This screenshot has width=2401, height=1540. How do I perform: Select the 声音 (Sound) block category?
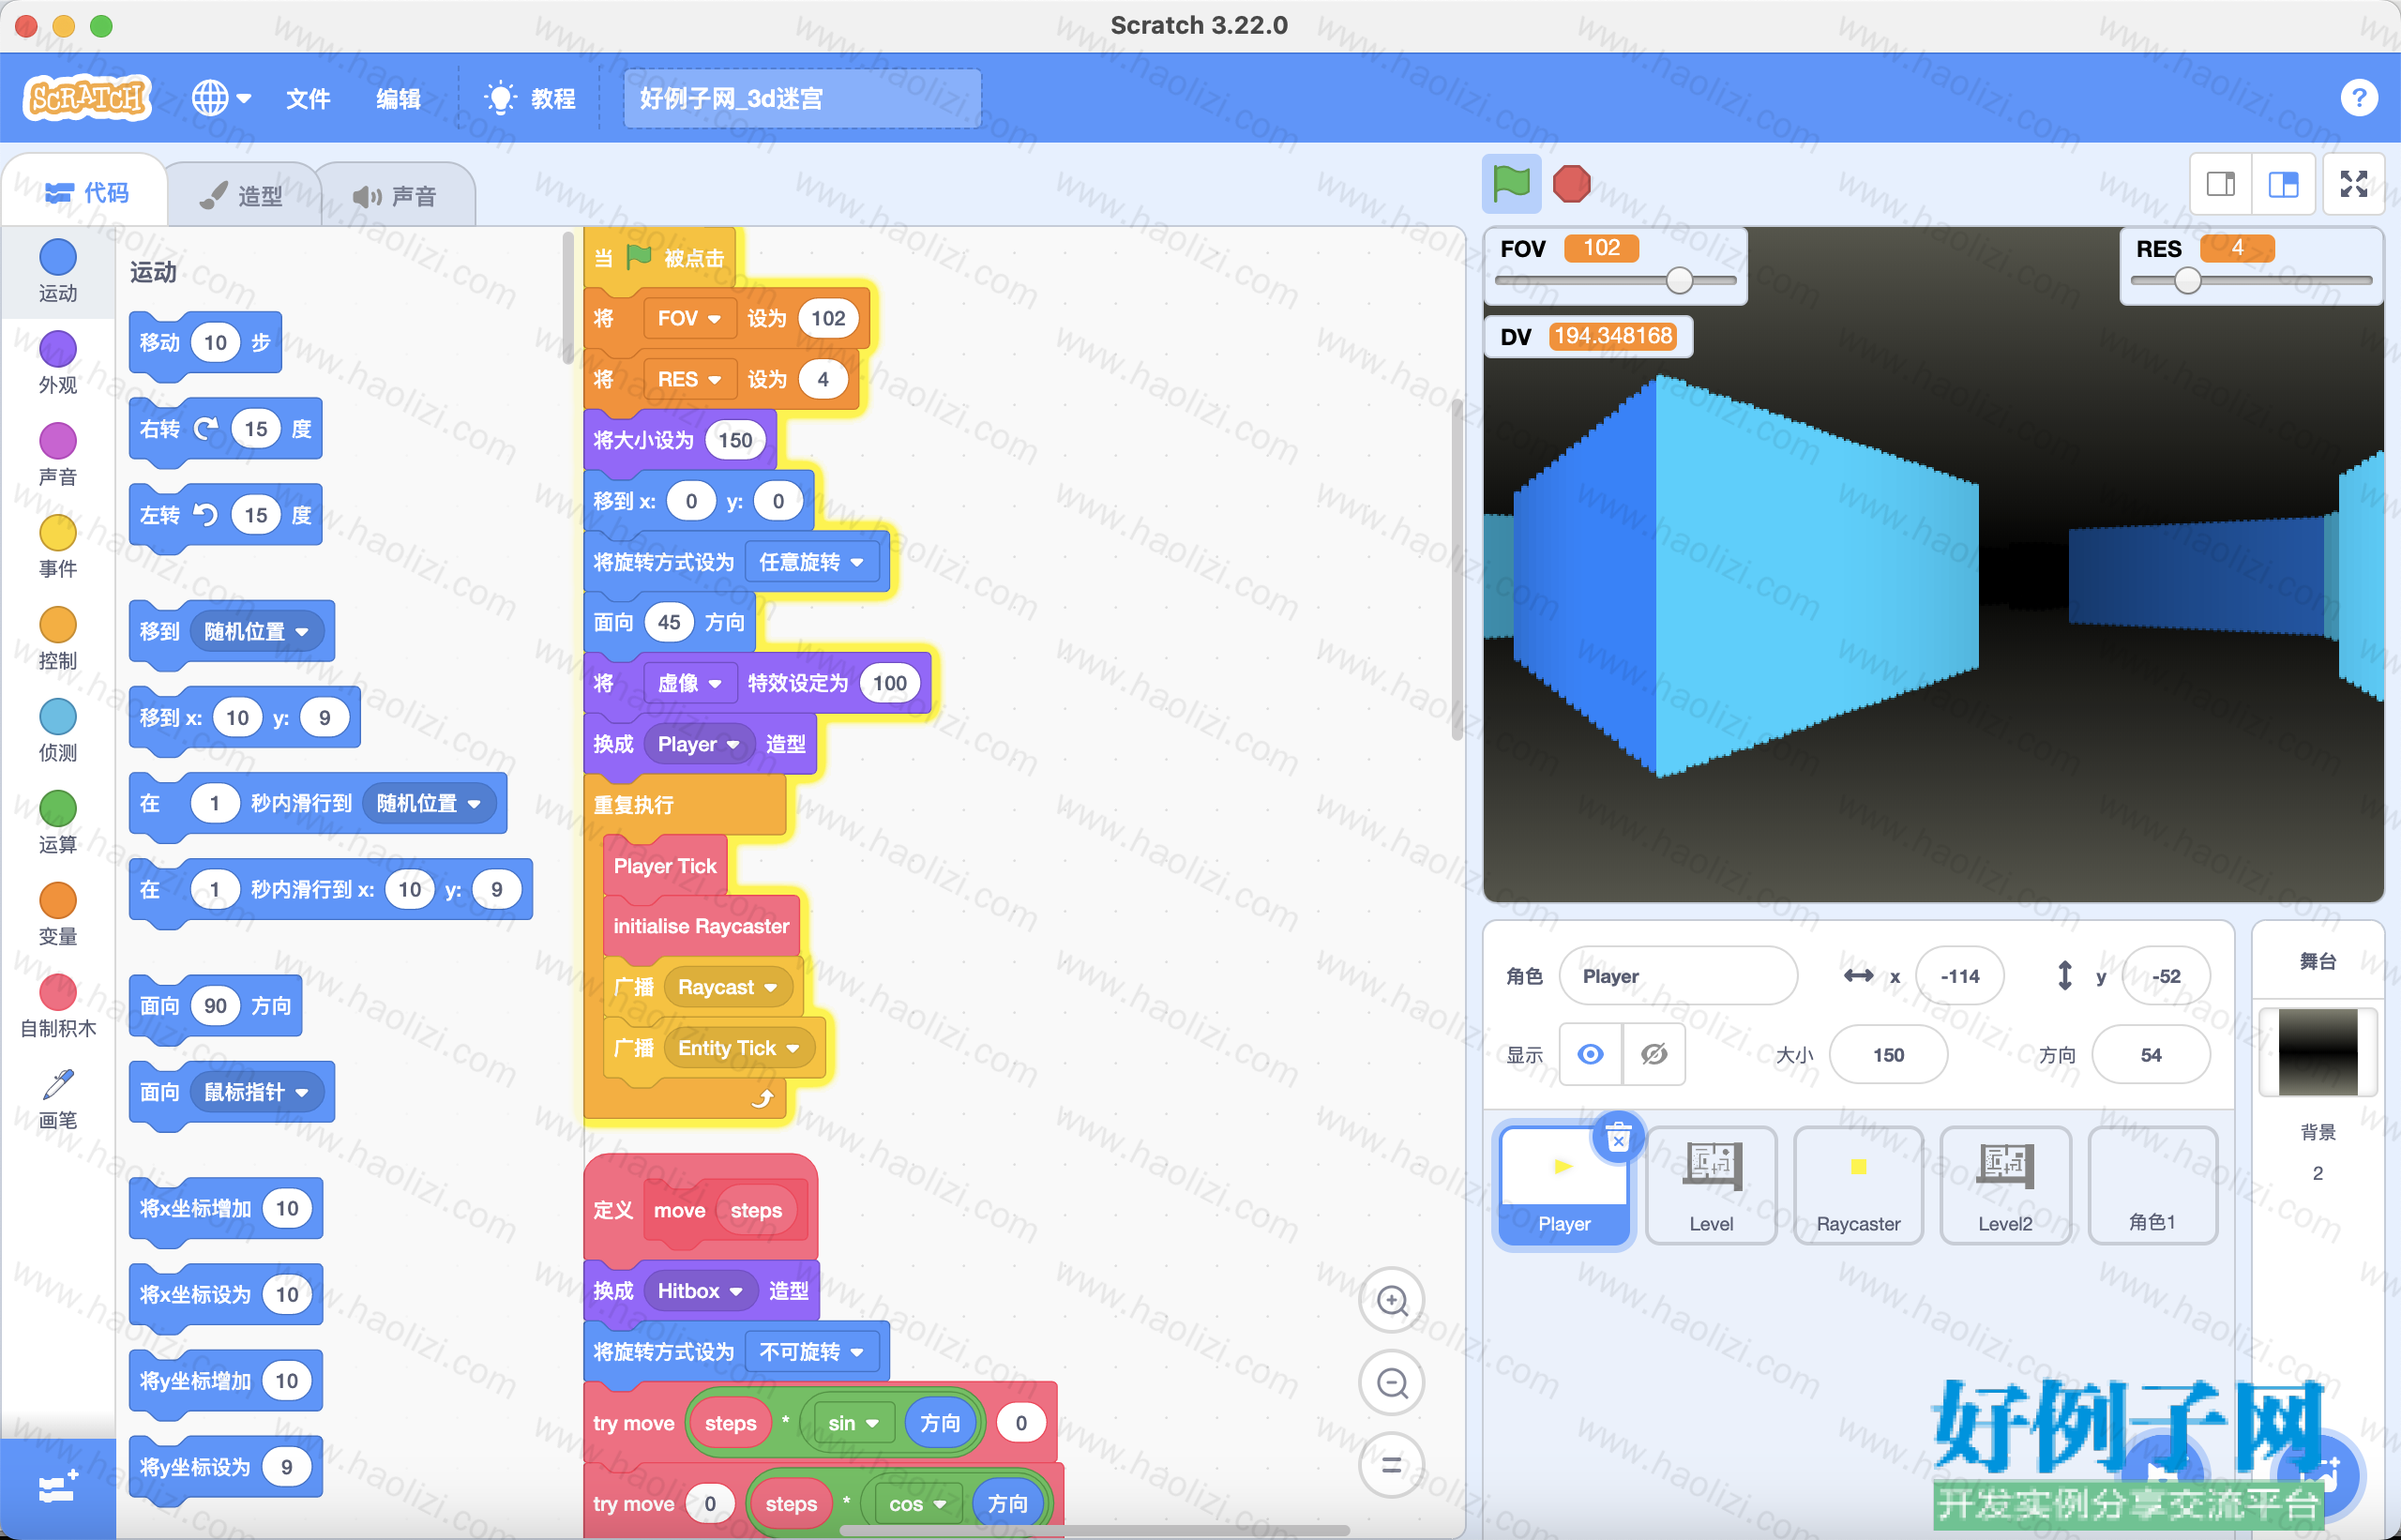pos(58,455)
